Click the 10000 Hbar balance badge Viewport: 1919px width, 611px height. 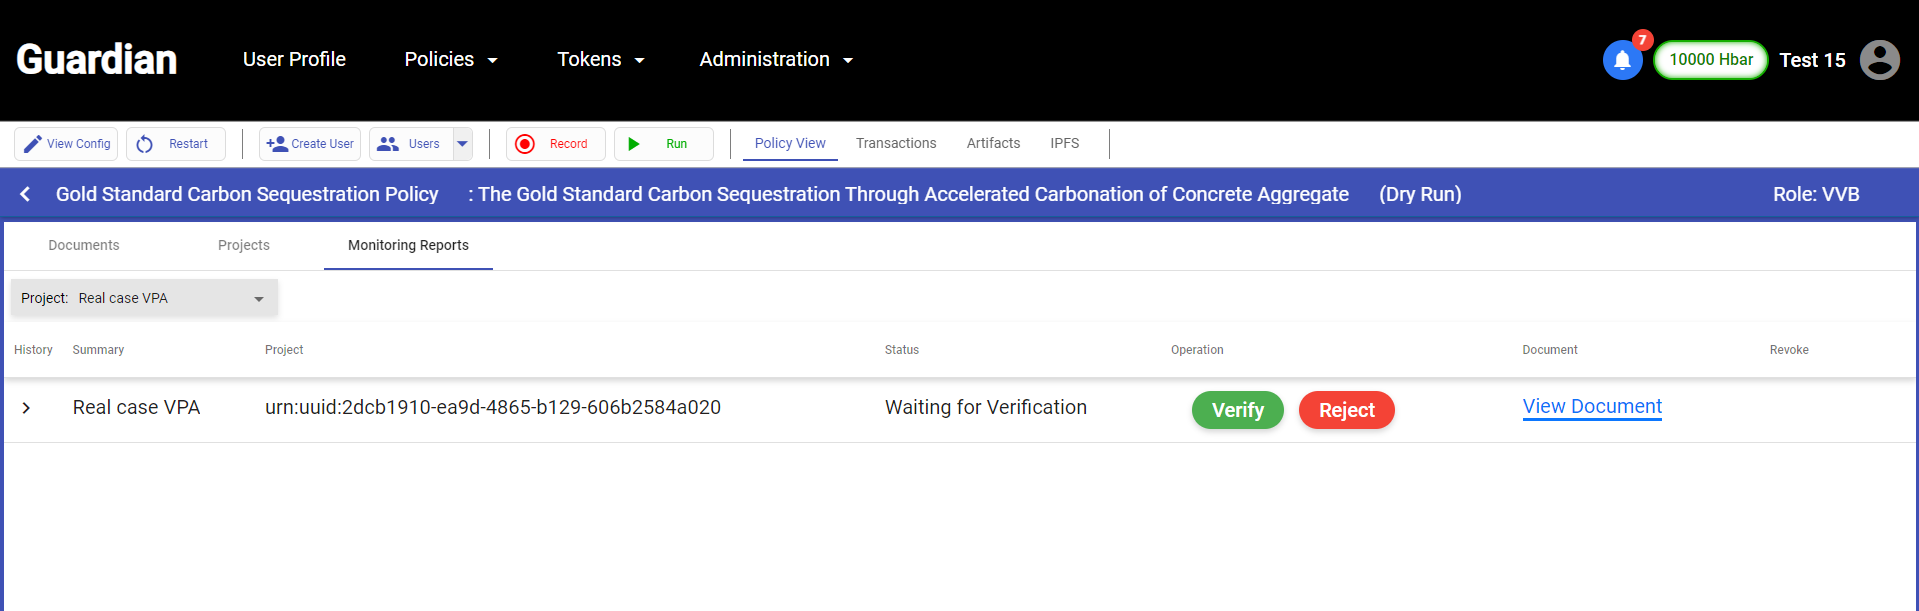[x=1711, y=60]
